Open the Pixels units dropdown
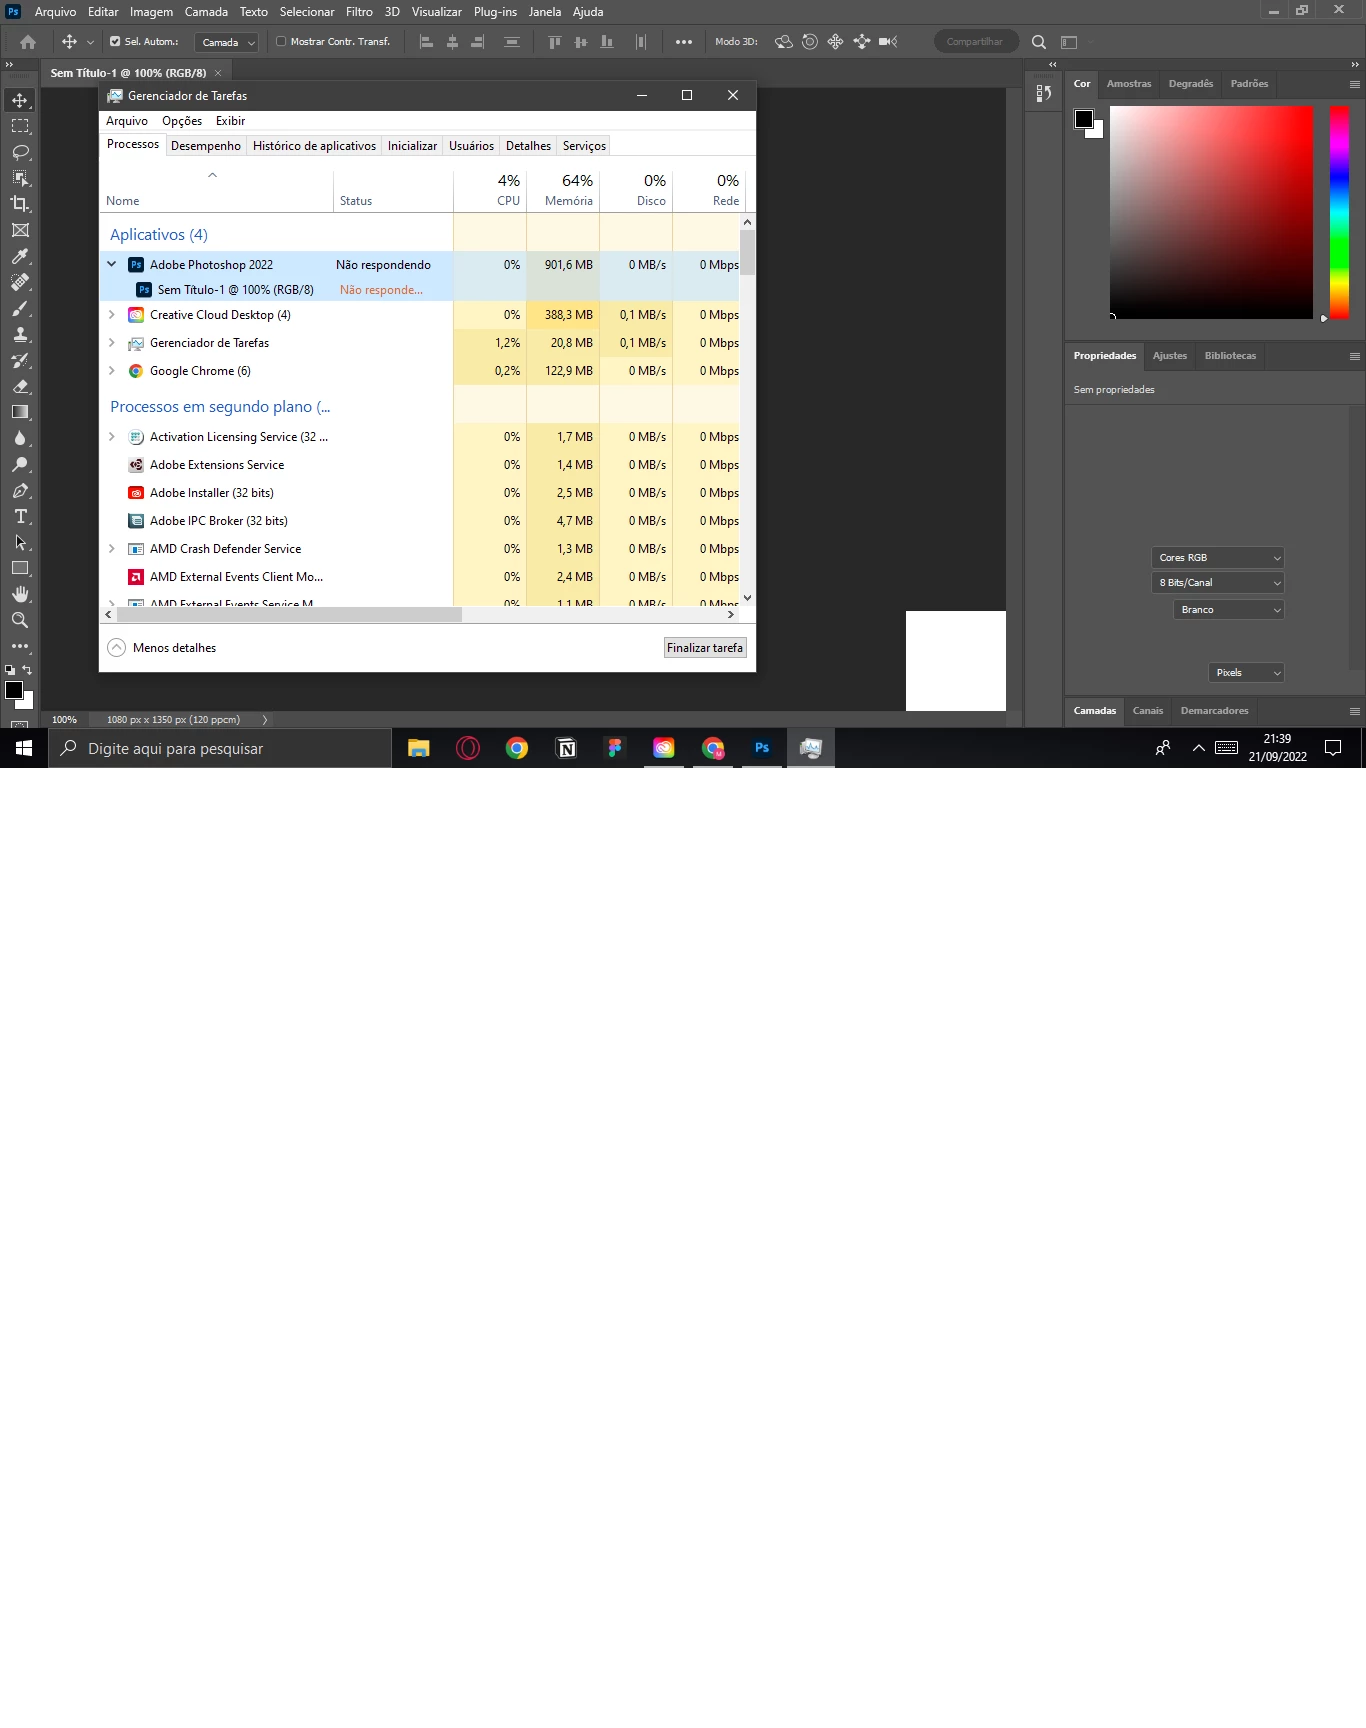 tap(1246, 673)
